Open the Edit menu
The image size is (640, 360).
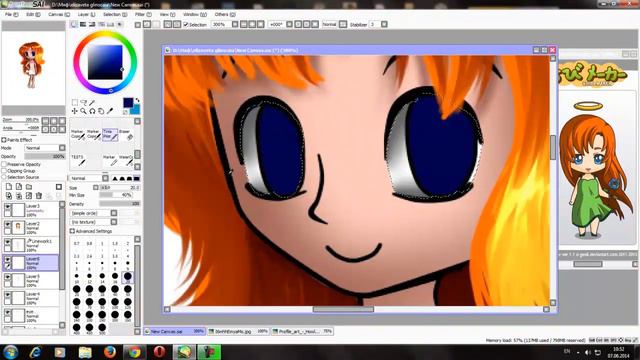pos(33,14)
